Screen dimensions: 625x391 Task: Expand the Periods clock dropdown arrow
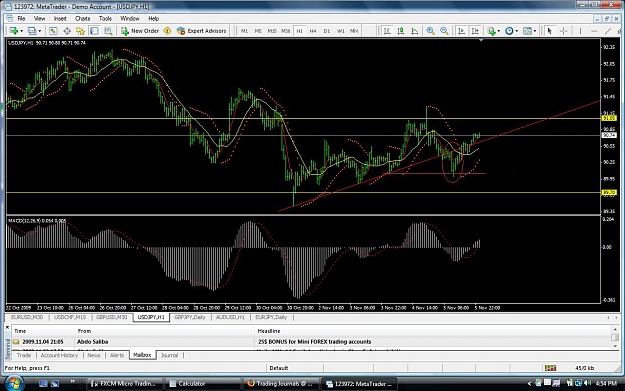click(x=517, y=31)
